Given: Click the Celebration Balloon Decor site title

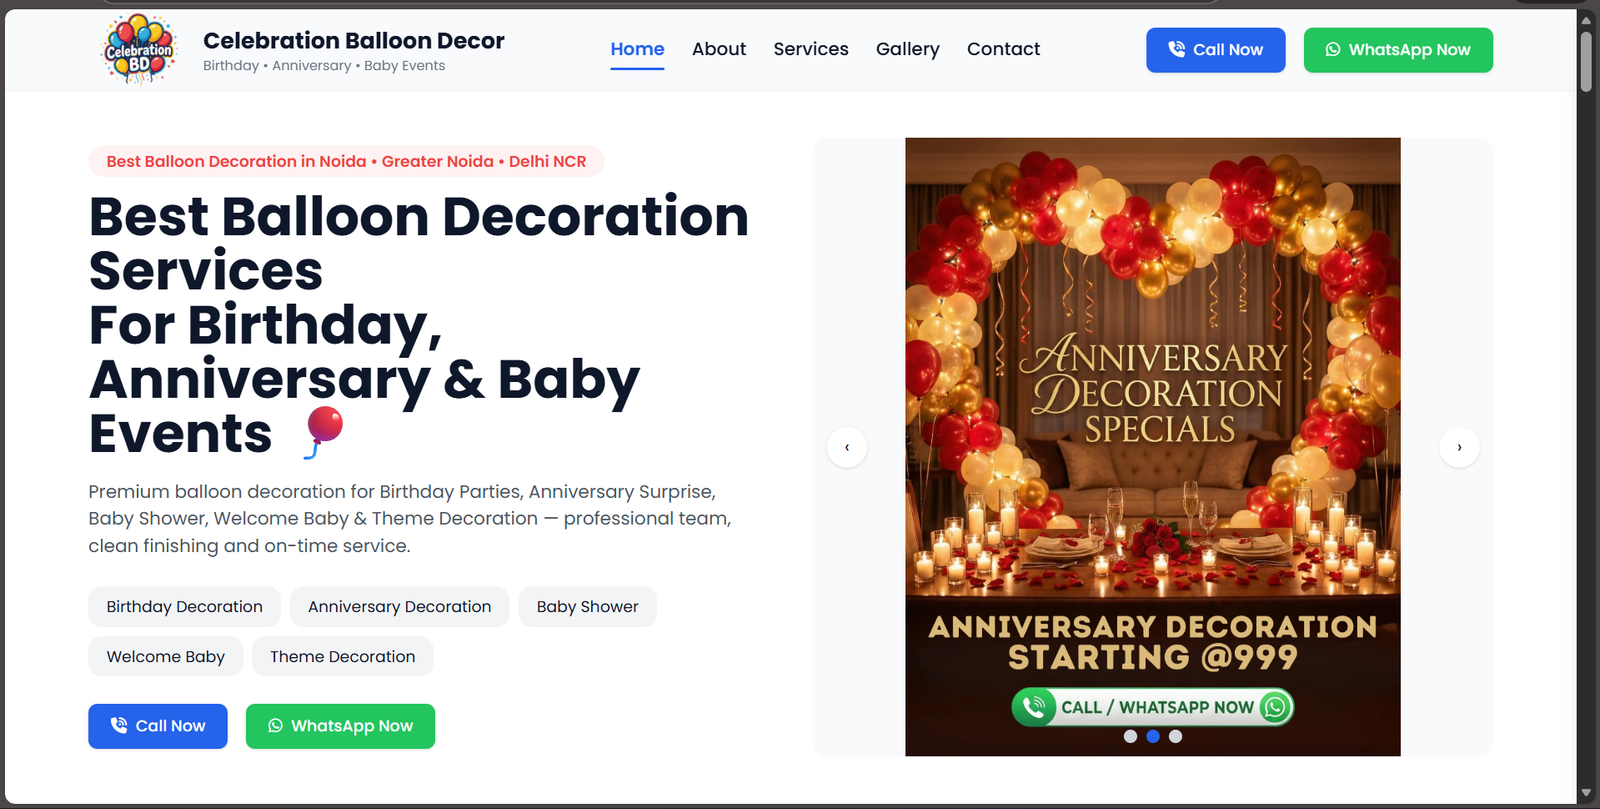Looking at the screenshot, I should [x=354, y=41].
